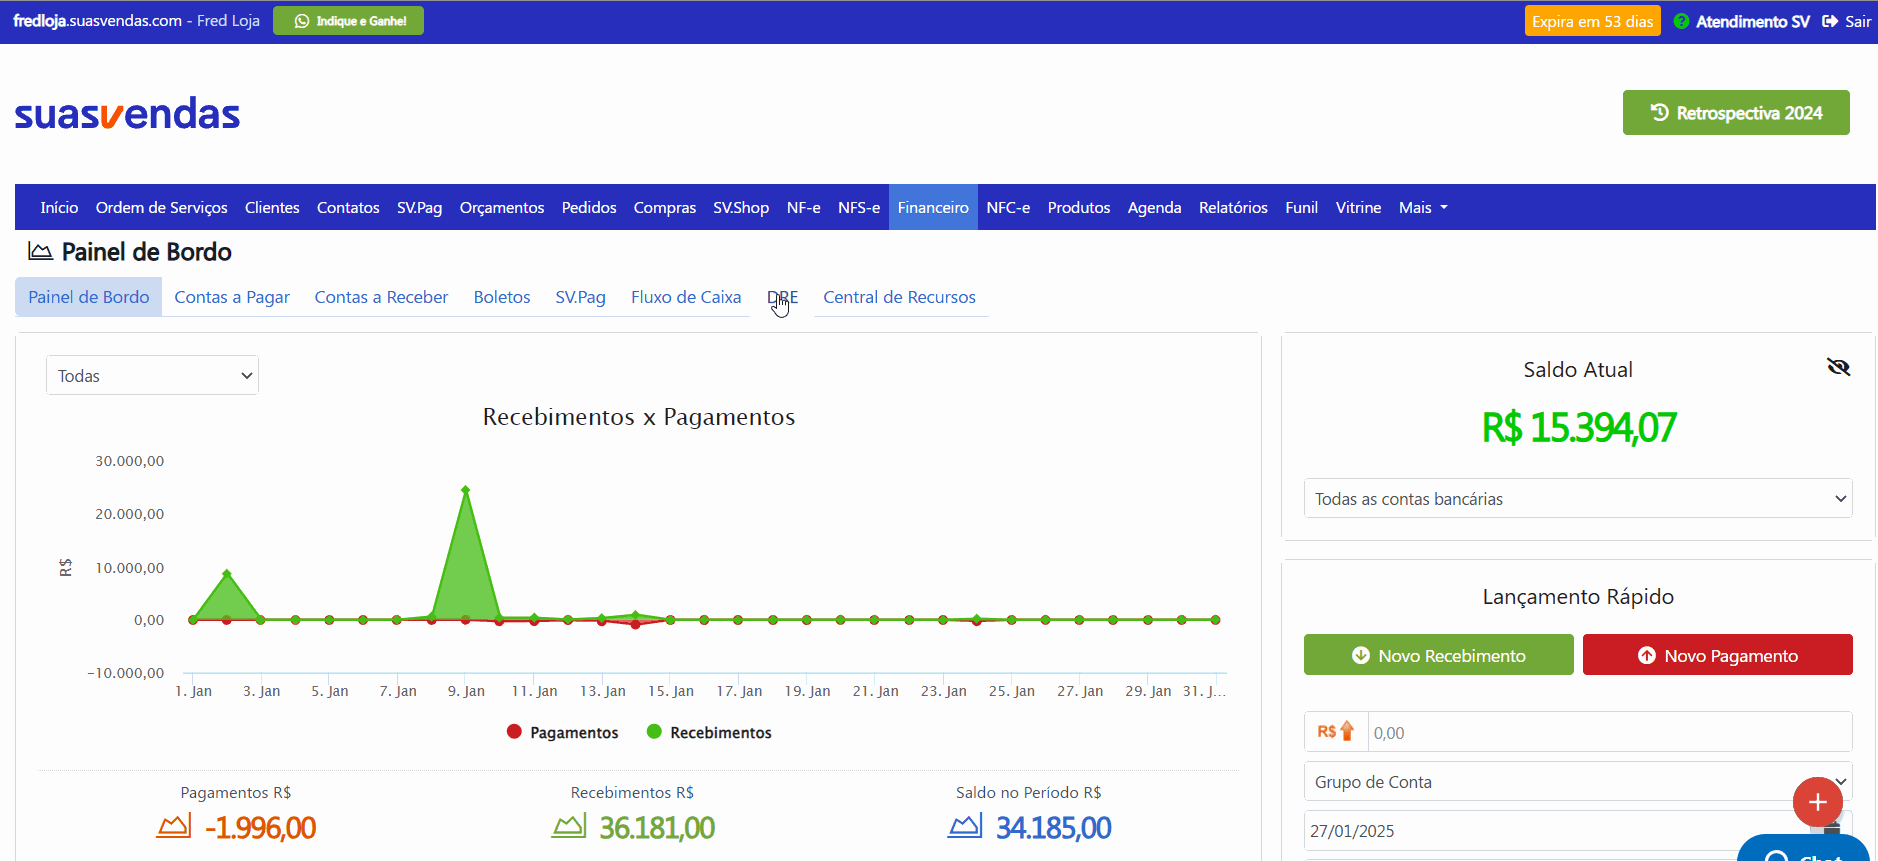Click Novo Pagamento button
This screenshot has height=861, width=1878.
[x=1717, y=655]
